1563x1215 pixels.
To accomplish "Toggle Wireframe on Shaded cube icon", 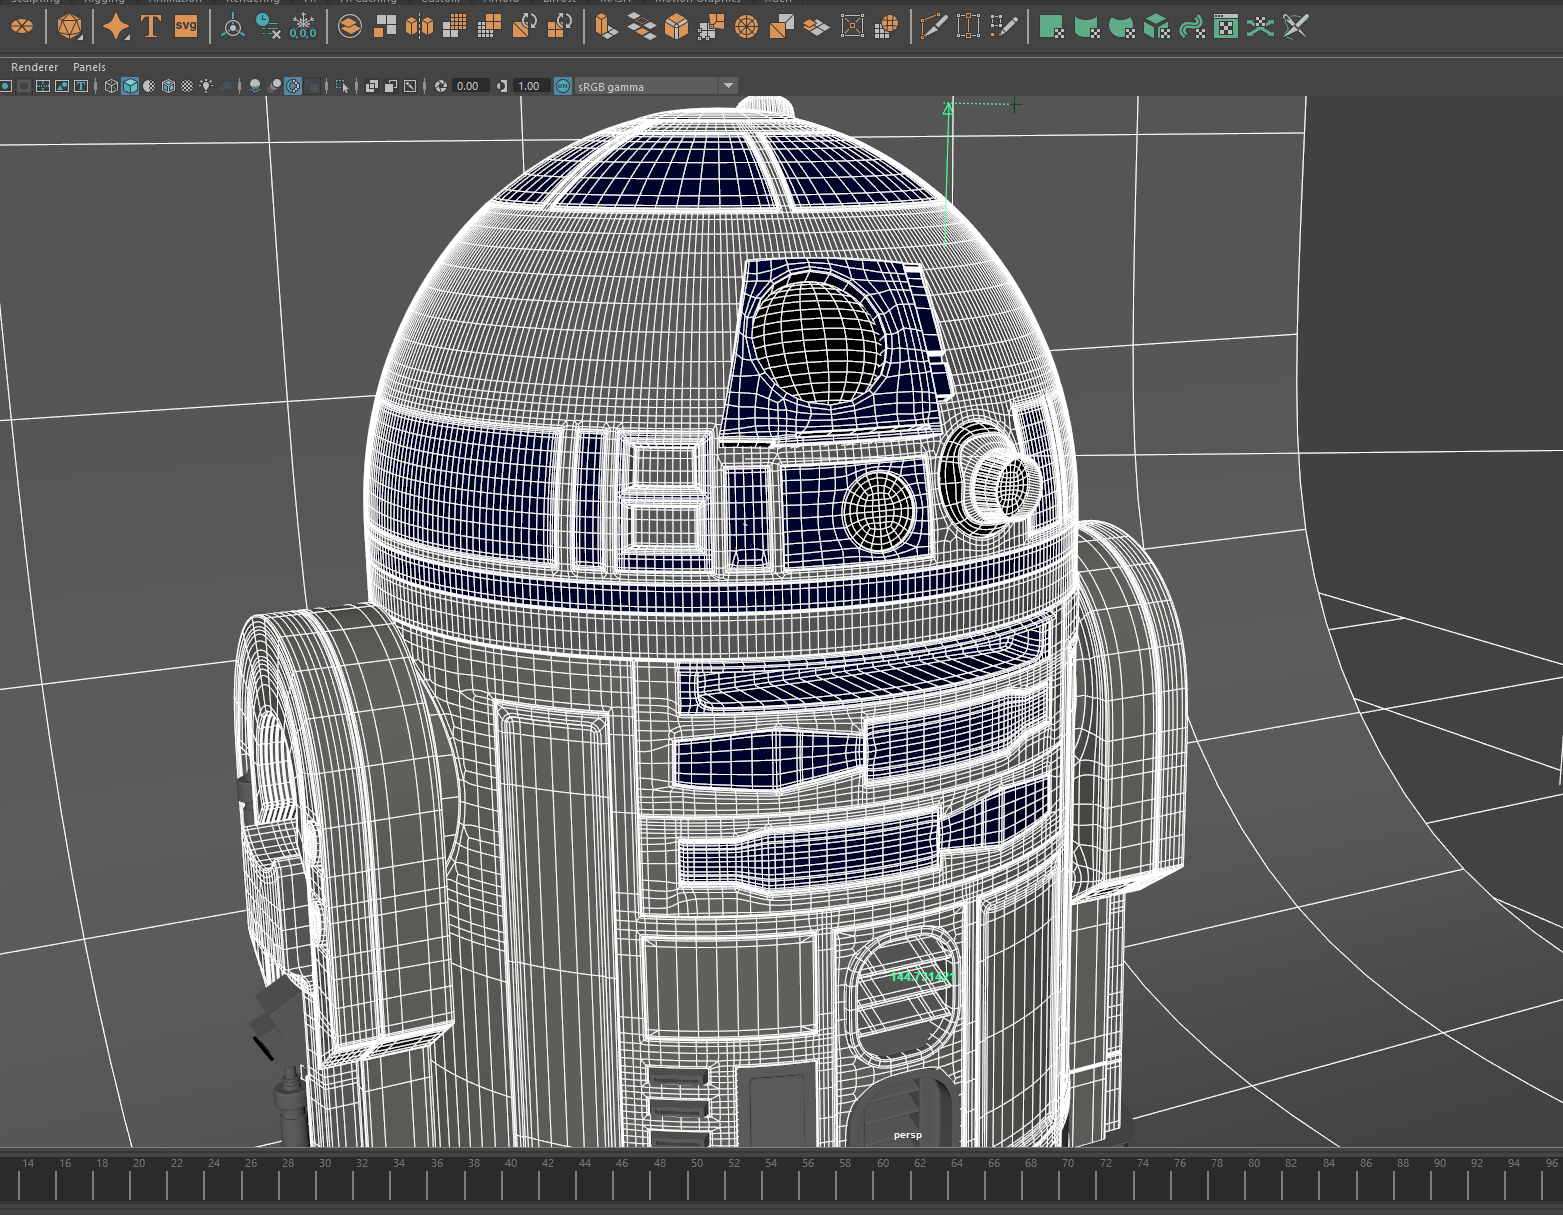I will tap(168, 86).
